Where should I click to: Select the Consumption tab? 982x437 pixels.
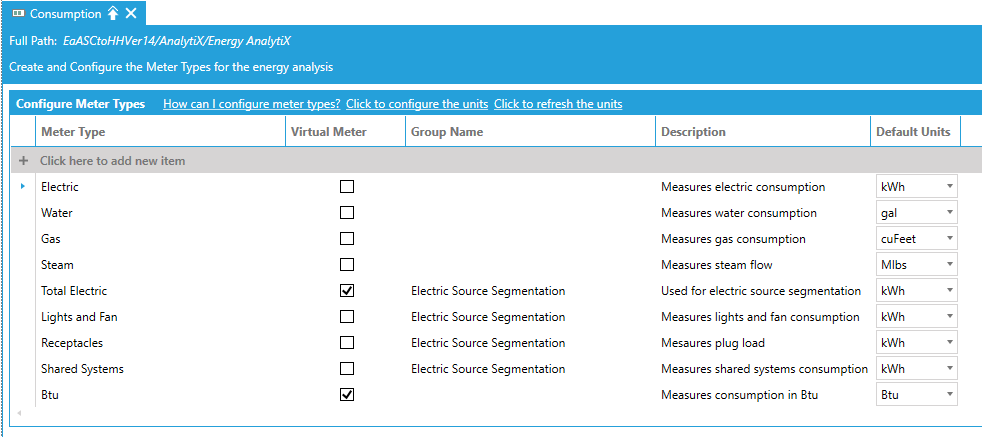point(65,14)
